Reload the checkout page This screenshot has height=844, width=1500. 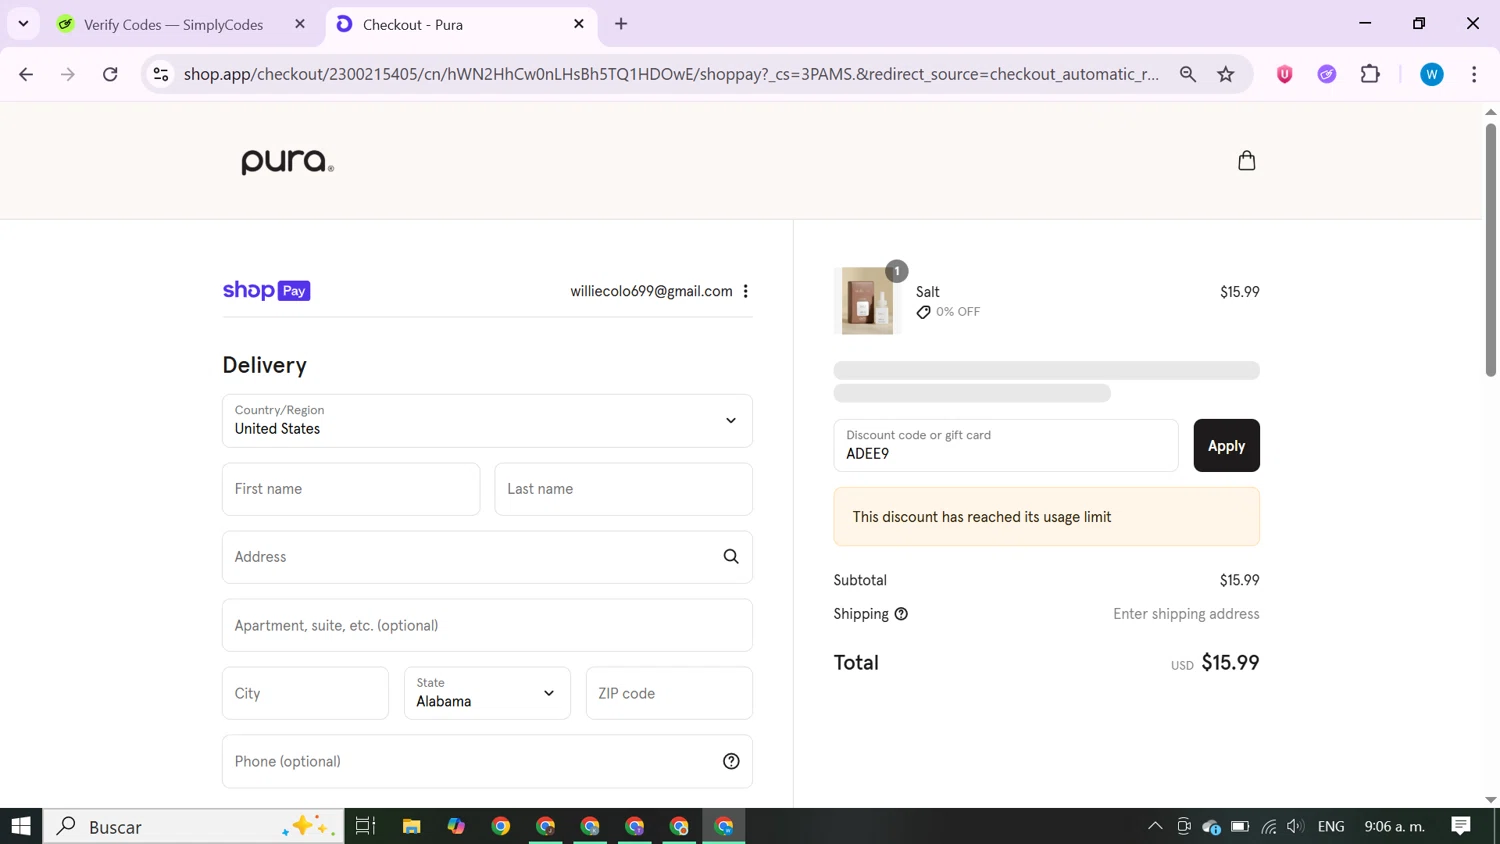point(110,74)
